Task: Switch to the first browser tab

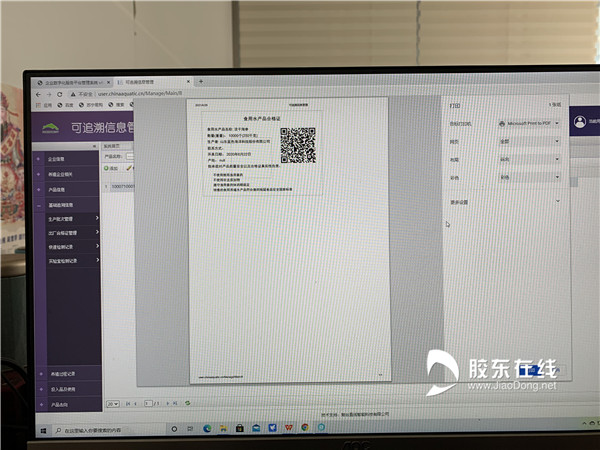Action: (x=73, y=82)
